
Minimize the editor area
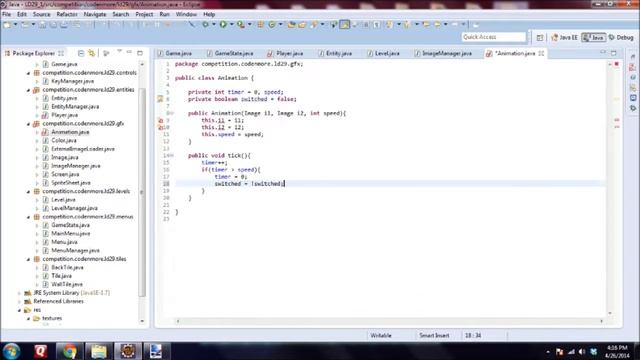click(603, 53)
